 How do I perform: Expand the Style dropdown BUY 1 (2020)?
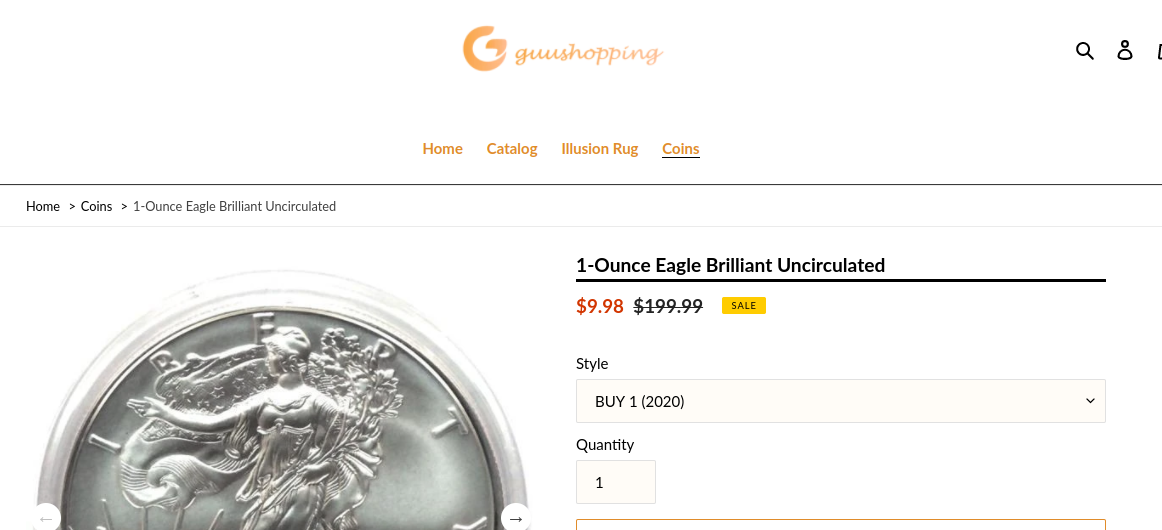(x=840, y=401)
